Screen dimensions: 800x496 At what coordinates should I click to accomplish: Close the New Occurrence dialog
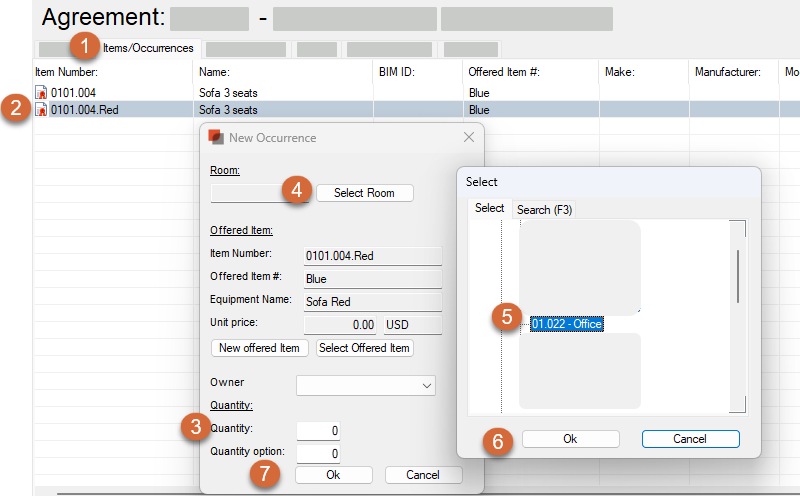click(x=469, y=137)
